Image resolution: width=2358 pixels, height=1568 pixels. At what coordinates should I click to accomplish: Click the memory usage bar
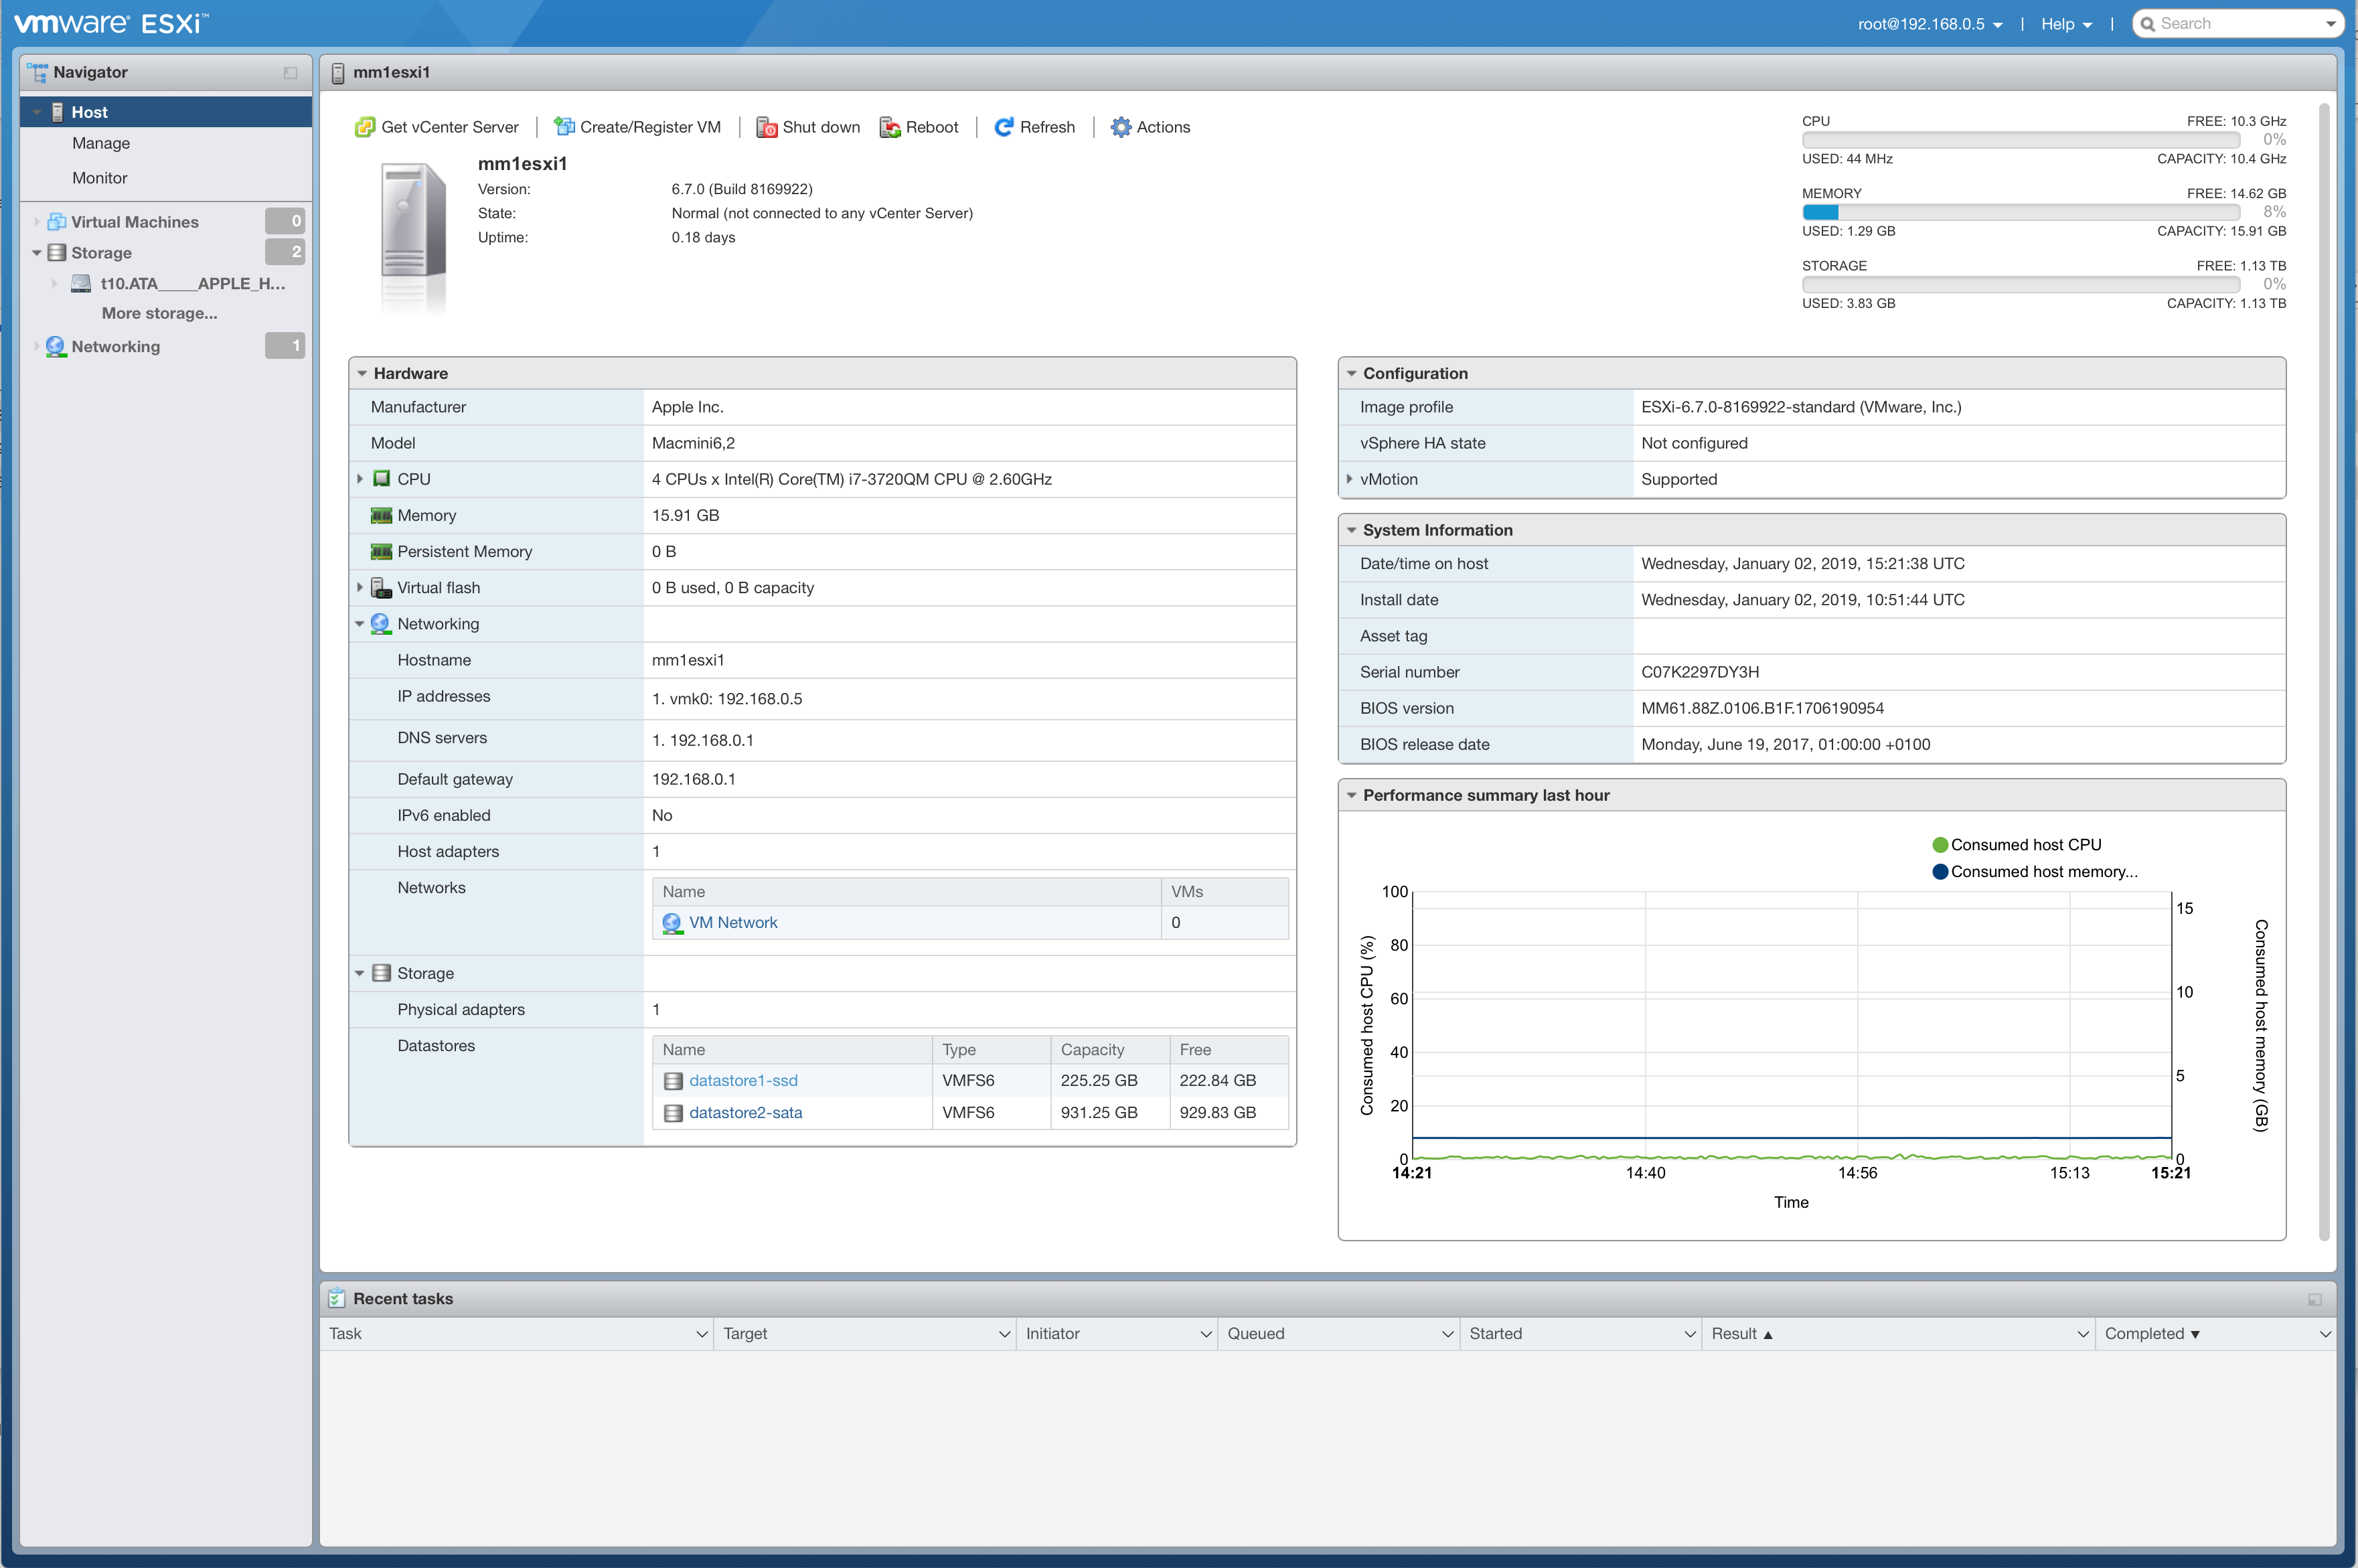(2022, 212)
